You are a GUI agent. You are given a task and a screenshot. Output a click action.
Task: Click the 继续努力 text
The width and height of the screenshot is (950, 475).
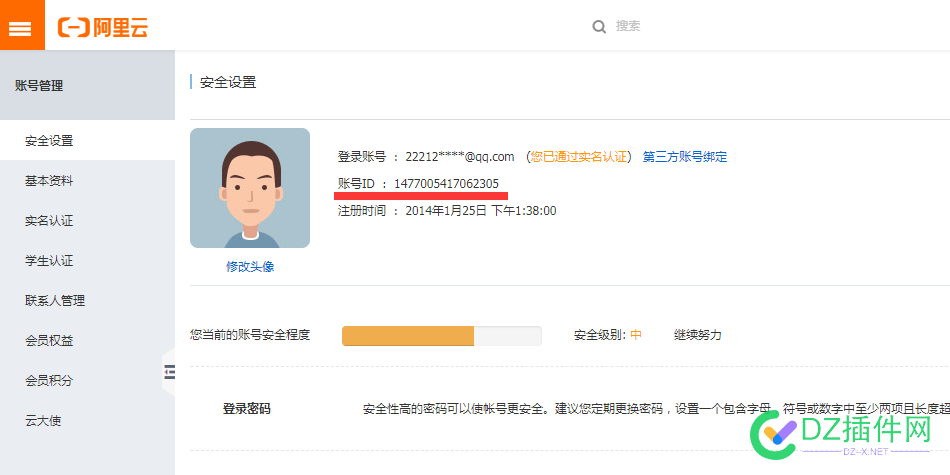click(x=698, y=334)
